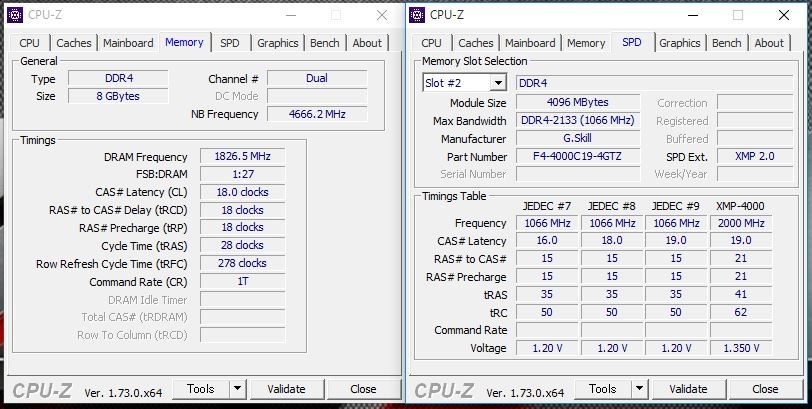The width and height of the screenshot is (812, 409).
Task: Switch to SPD tab in left window
Action: [230, 43]
